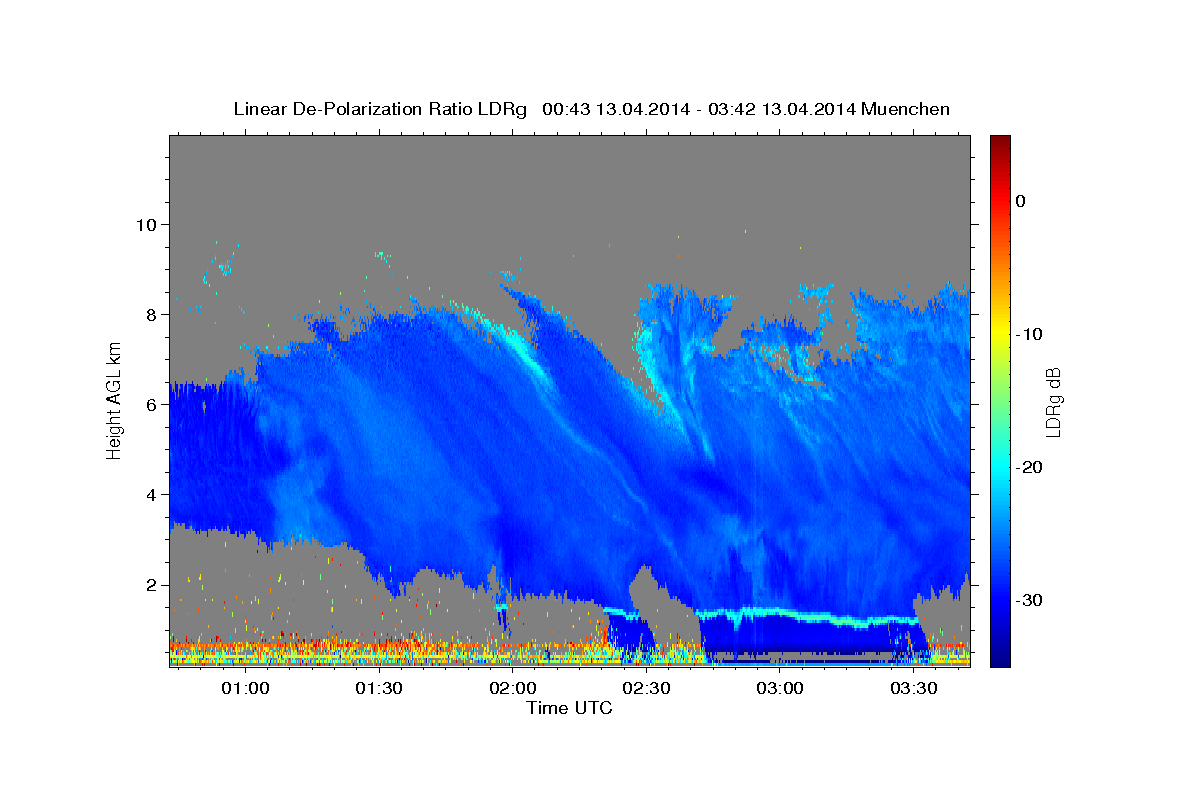Click the 'Time UTC' x-axis label
Viewport: 1200px width, 800px height.
[569, 708]
